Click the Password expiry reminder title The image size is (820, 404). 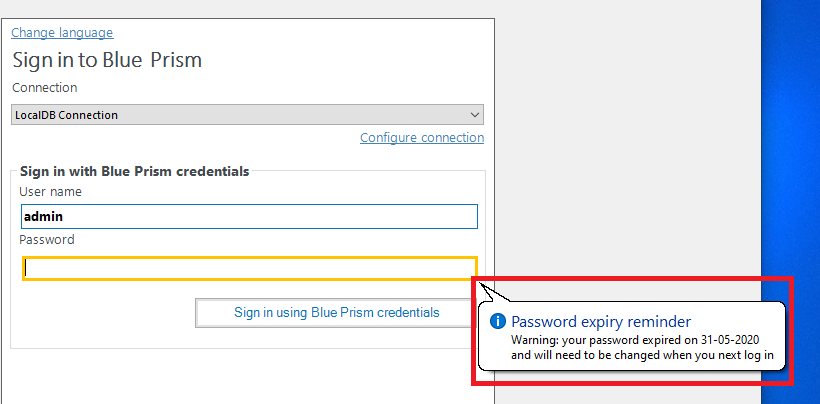[x=600, y=322]
